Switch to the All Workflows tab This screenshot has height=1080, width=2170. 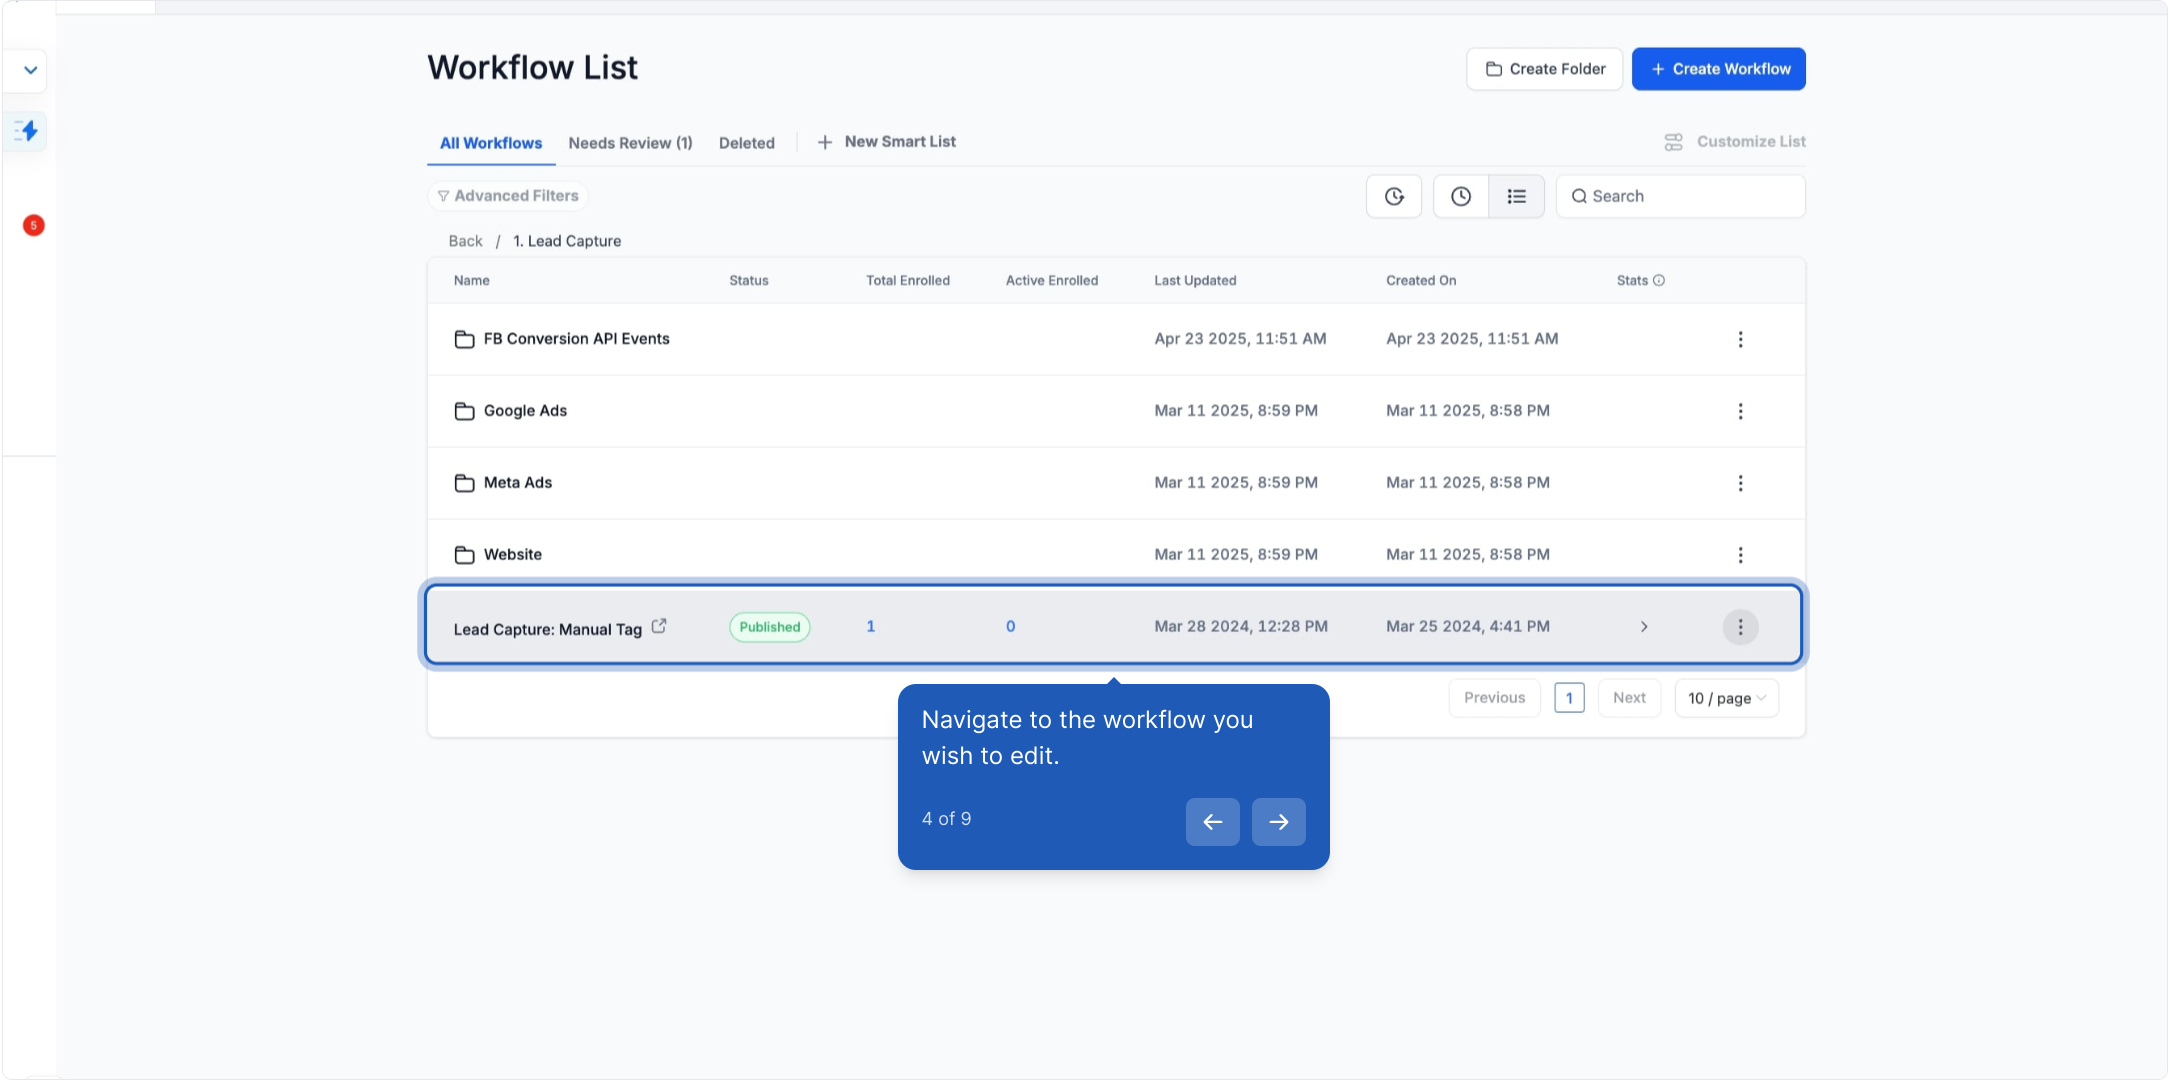click(x=491, y=143)
